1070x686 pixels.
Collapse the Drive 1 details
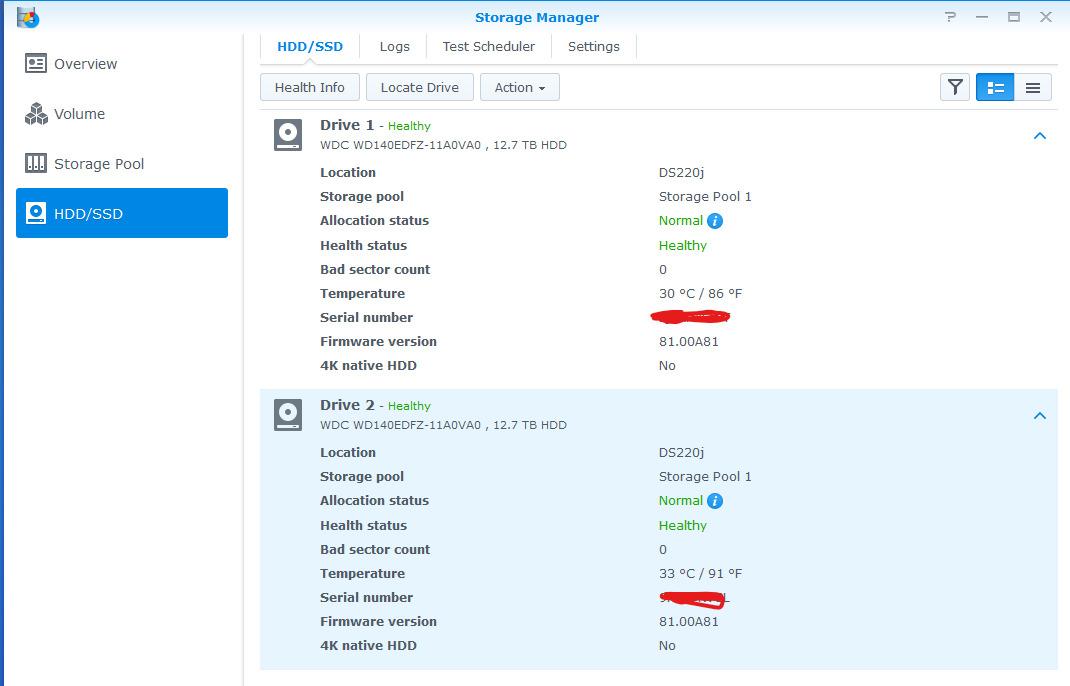1039,136
